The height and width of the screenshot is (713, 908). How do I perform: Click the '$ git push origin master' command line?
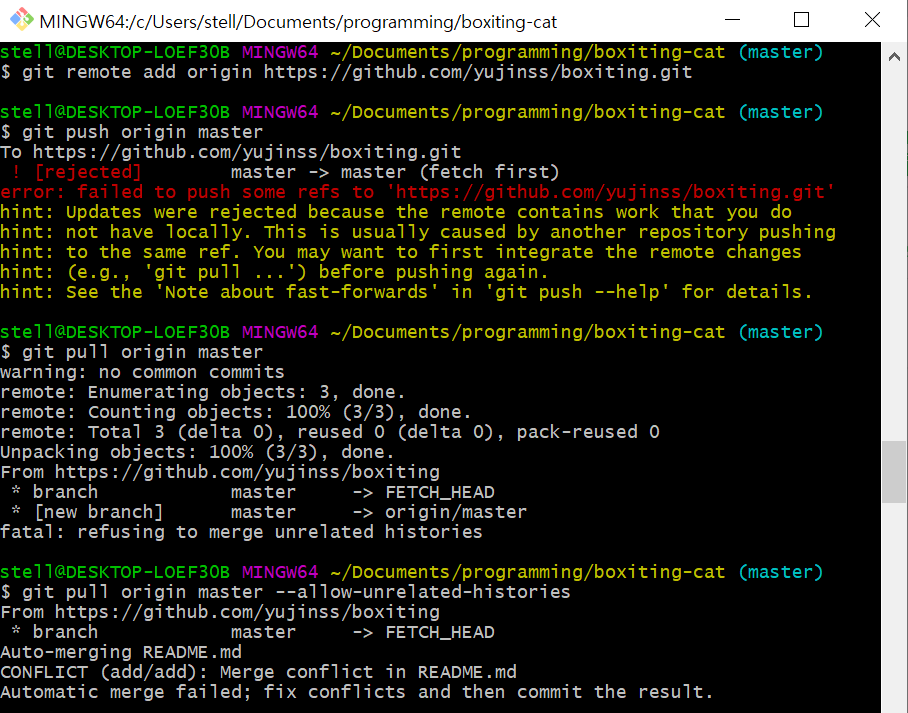click(x=131, y=132)
